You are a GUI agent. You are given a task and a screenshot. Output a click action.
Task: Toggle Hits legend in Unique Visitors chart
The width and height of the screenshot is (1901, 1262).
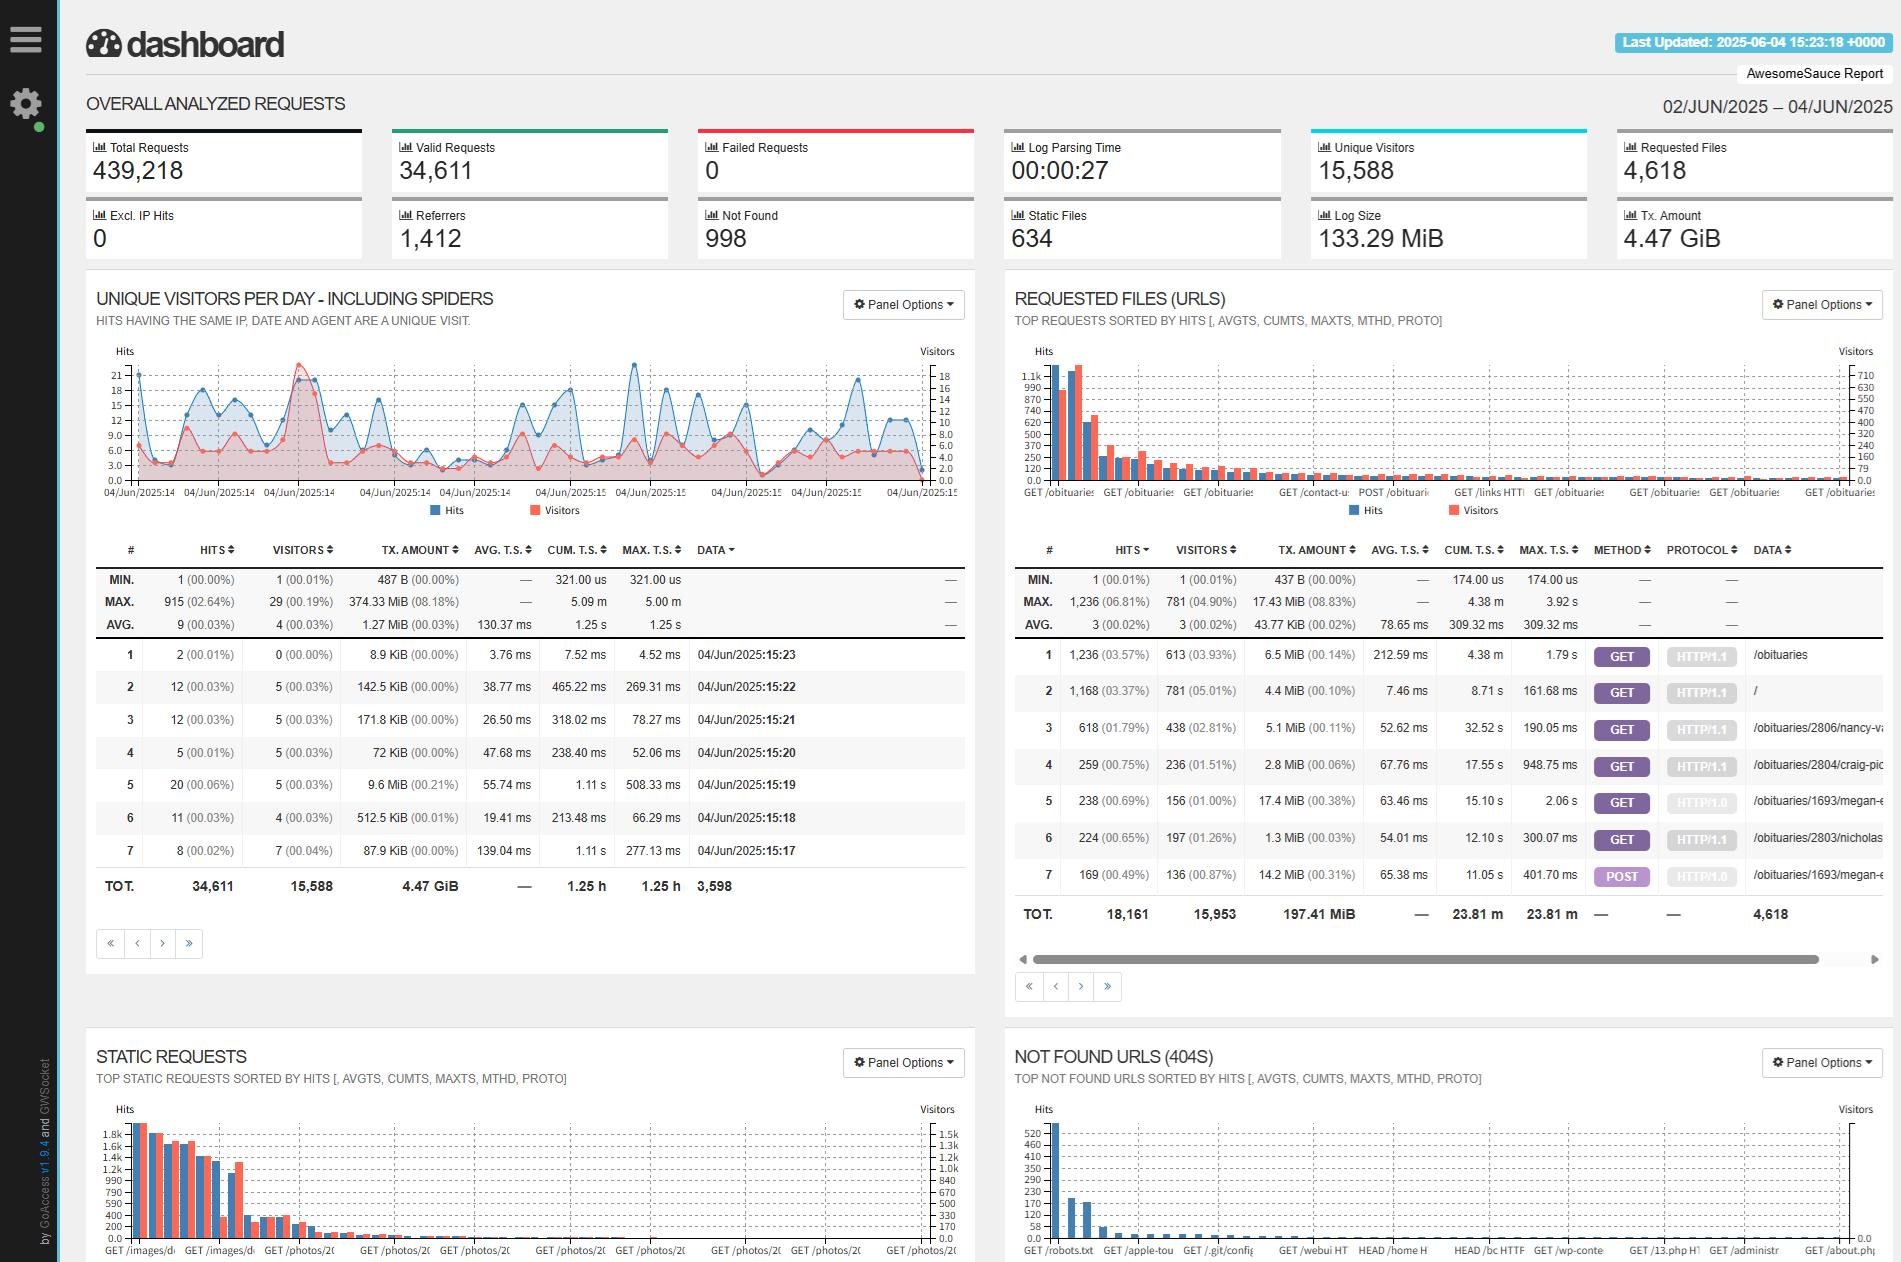pos(447,510)
